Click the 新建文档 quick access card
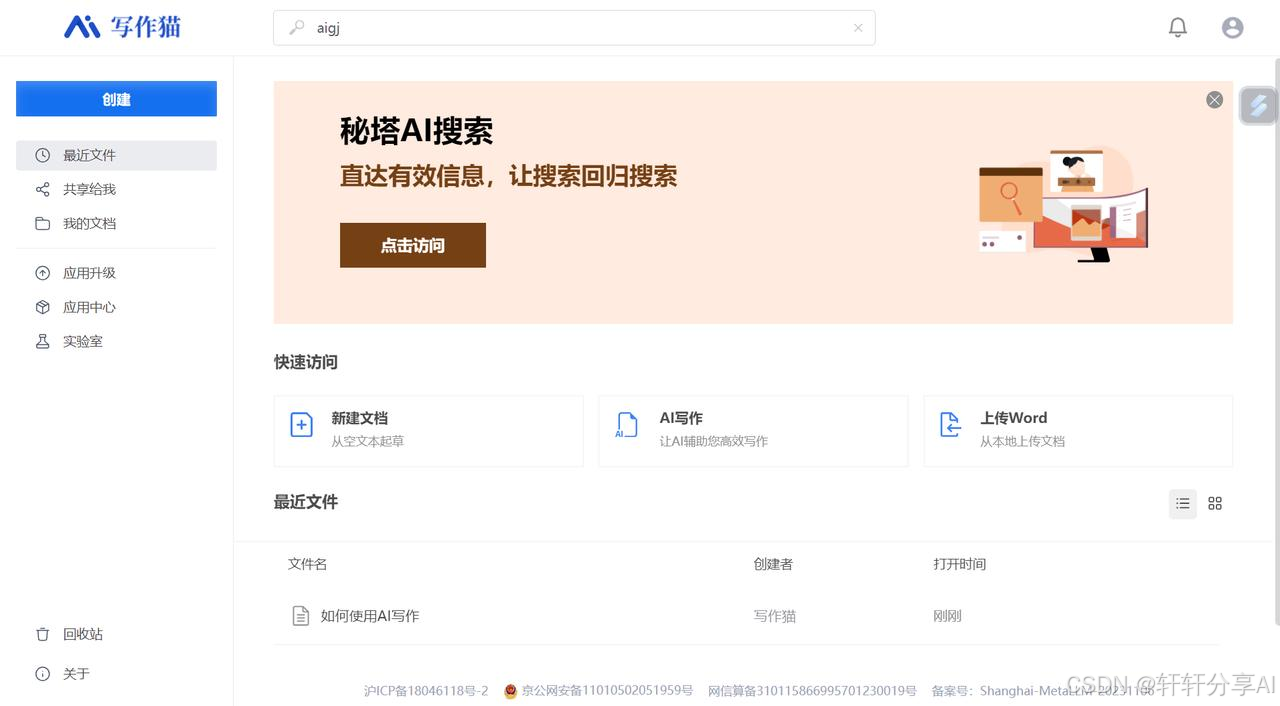 pos(428,431)
